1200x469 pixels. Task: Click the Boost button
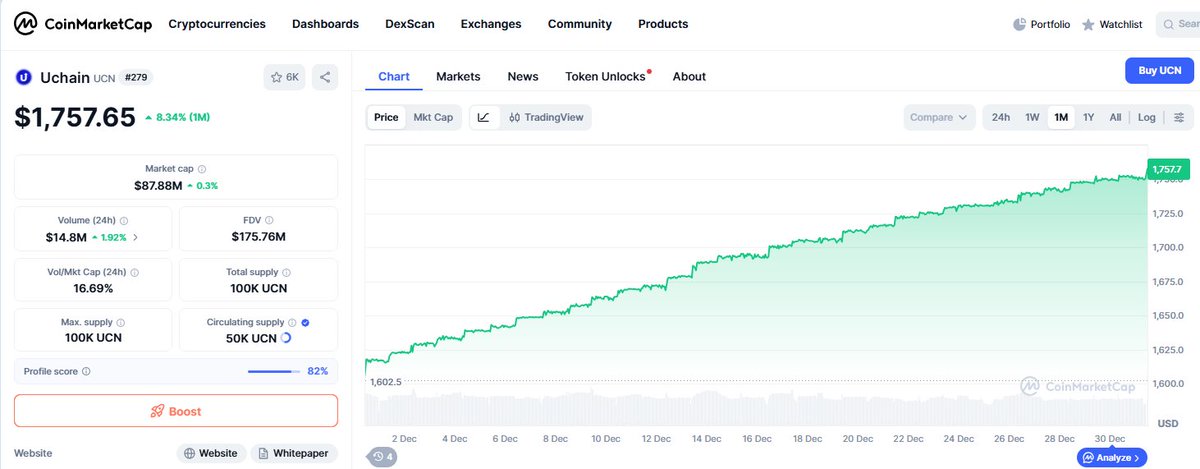coord(176,411)
